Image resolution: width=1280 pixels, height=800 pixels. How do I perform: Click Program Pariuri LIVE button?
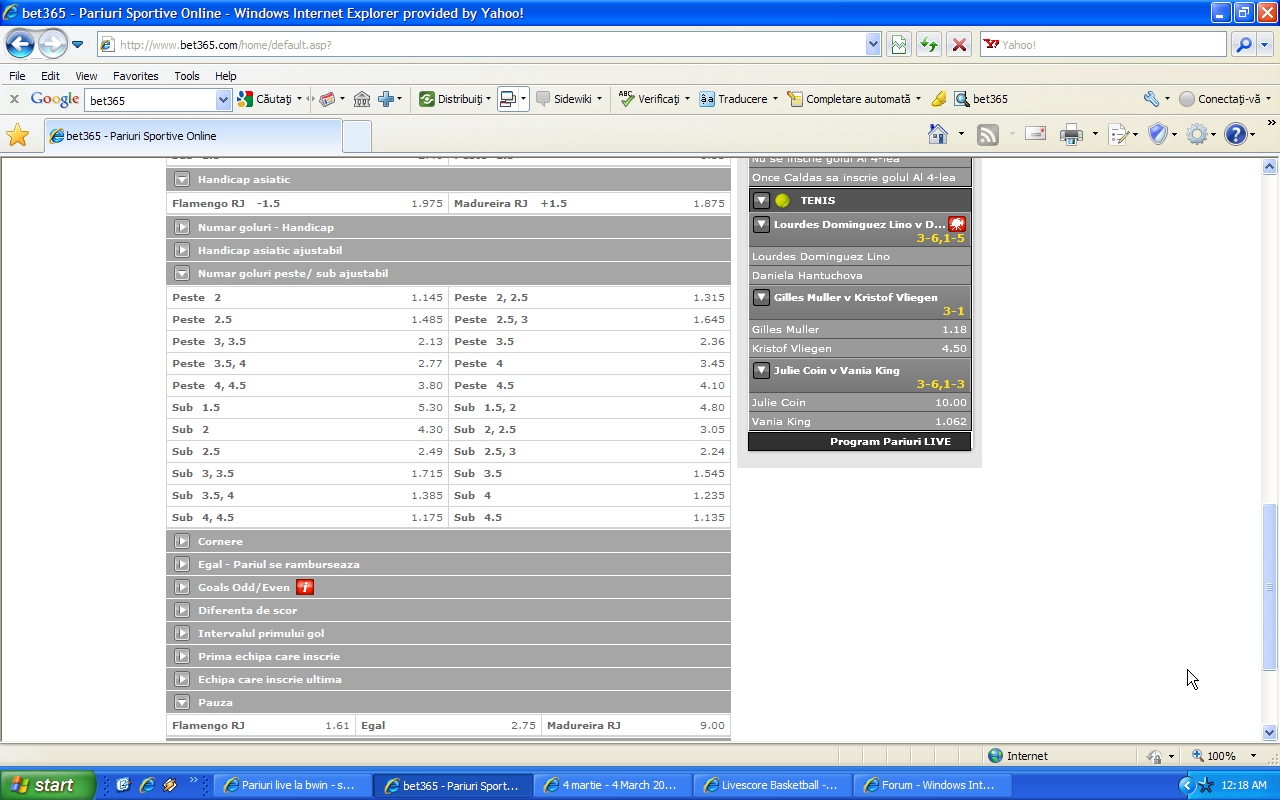860,441
